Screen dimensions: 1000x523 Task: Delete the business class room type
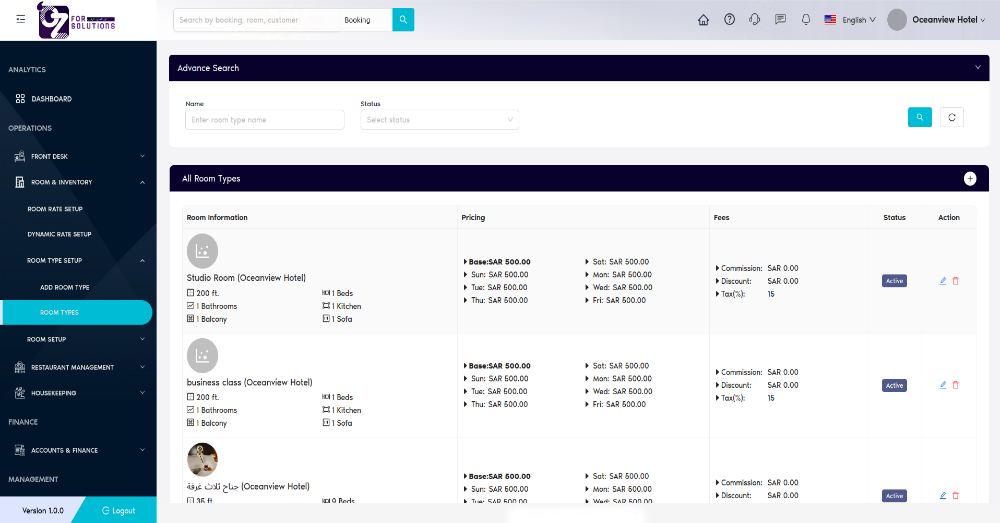(955, 385)
